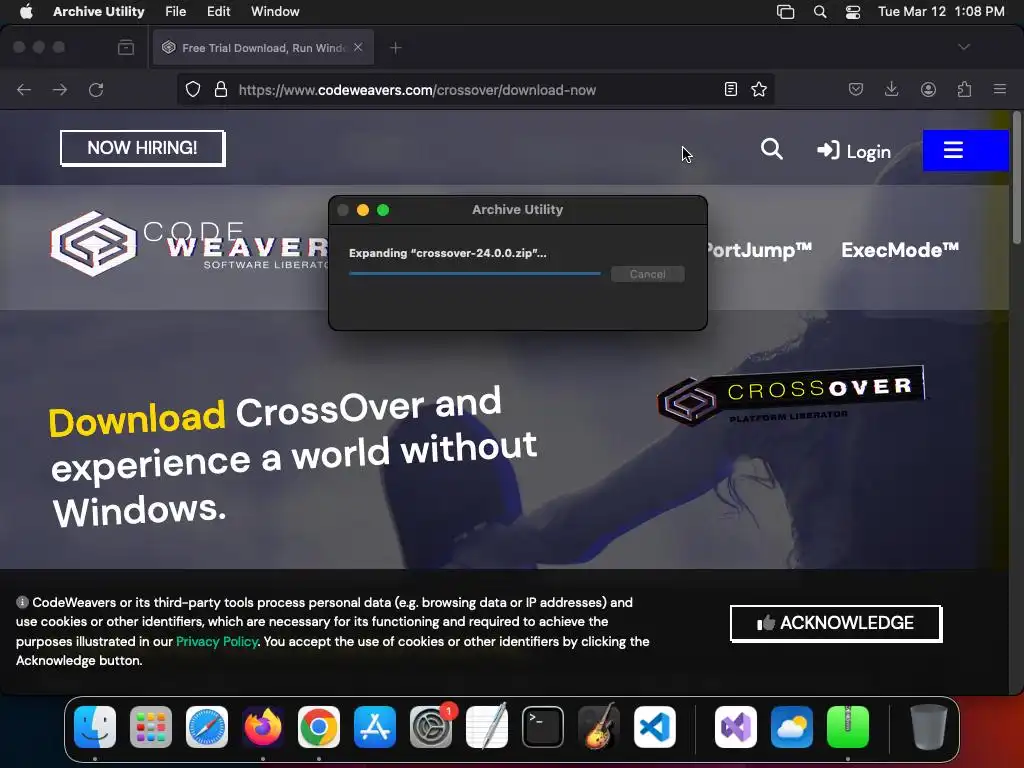This screenshot has width=1024, height=768.
Task: Expand the list all tabs chevron
Action: click(x=963, y=47)
